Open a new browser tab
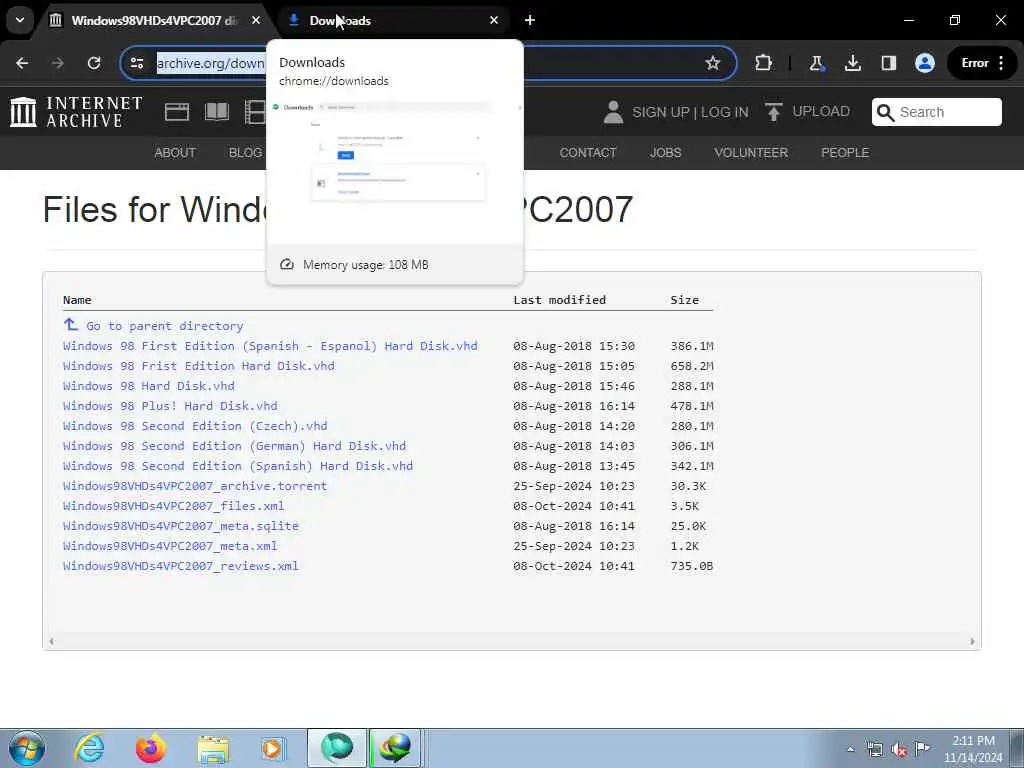 click(530, 20)
